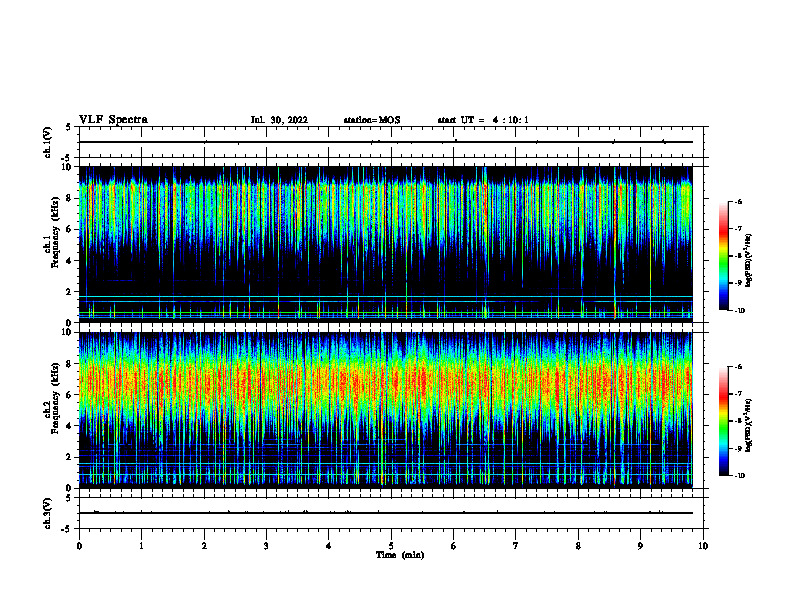Viewport: 792px width, 612px height.
Task: Click the time axis tick label "9"
Action: [640, 546]
